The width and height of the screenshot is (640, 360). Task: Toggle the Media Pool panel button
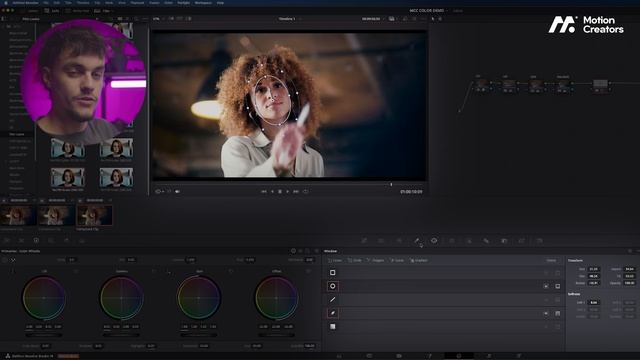click(78, 11)
